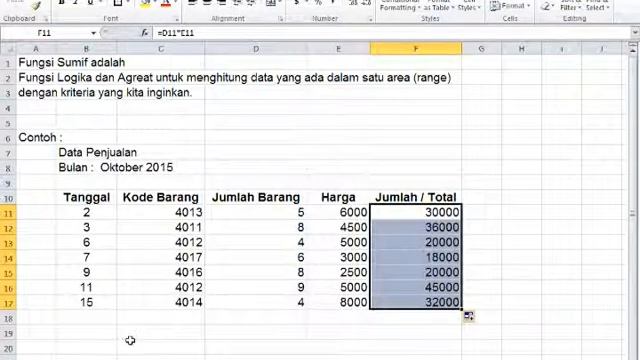Open Font group dialog launcher
The image size is (640, 360).
tap(177, 19)
